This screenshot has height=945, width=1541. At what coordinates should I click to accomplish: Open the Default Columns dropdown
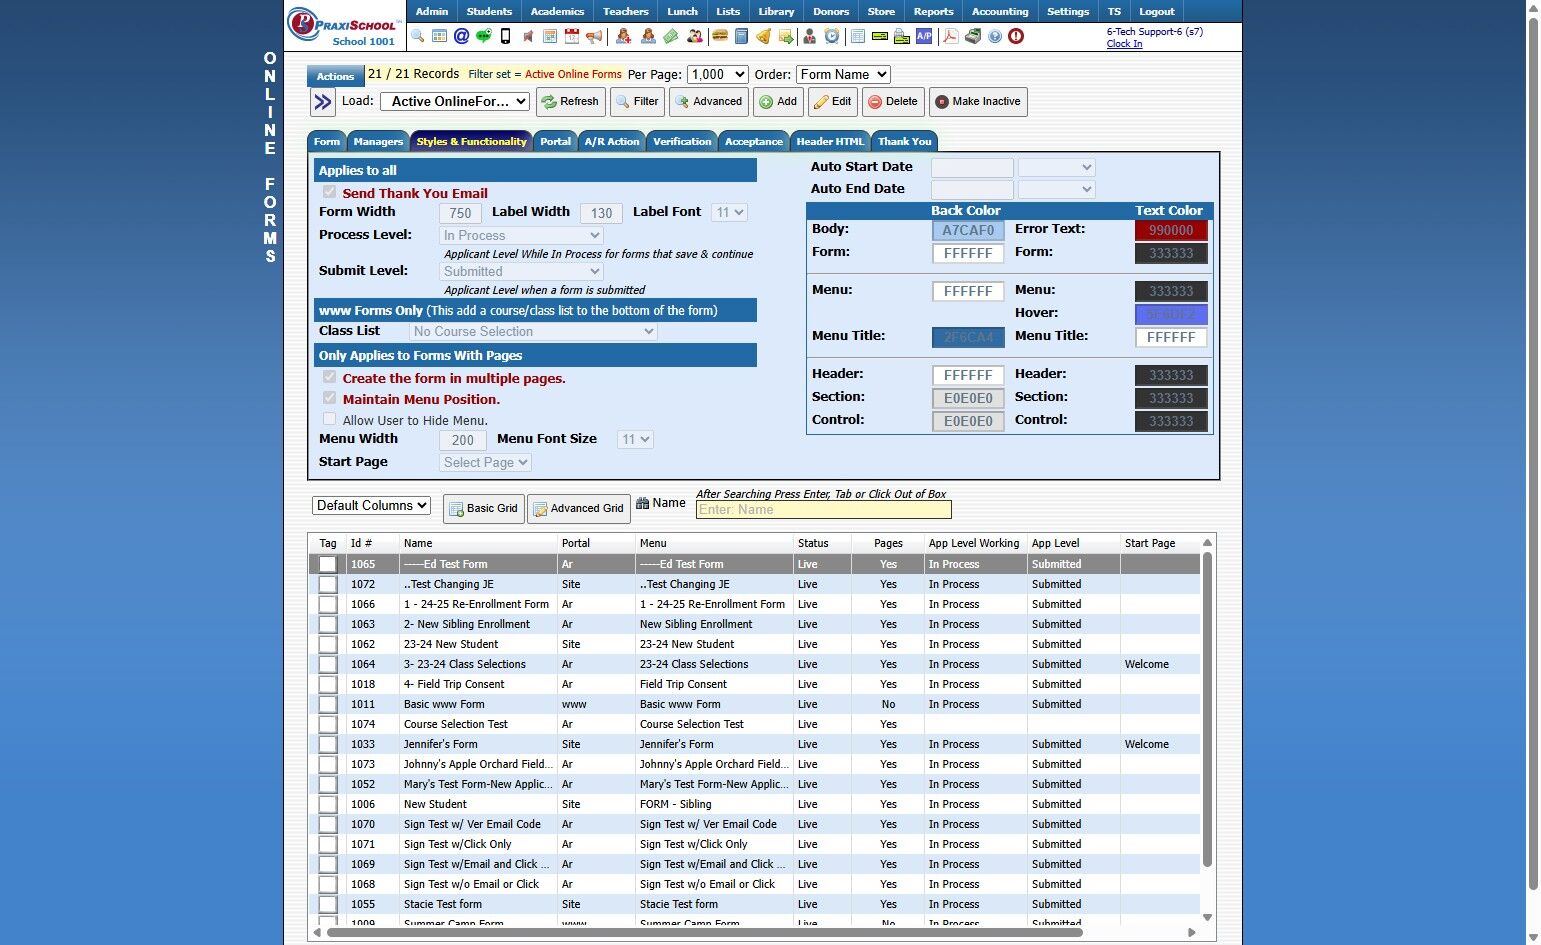coord(371,505)
